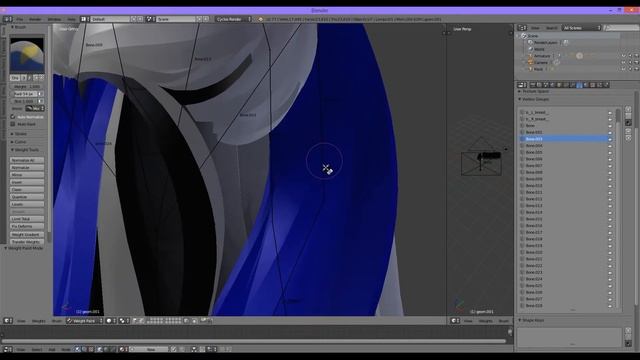Screen dimensions: 640x360
Task: Click the Weight Gradient button
Action: tap(27, 235)
